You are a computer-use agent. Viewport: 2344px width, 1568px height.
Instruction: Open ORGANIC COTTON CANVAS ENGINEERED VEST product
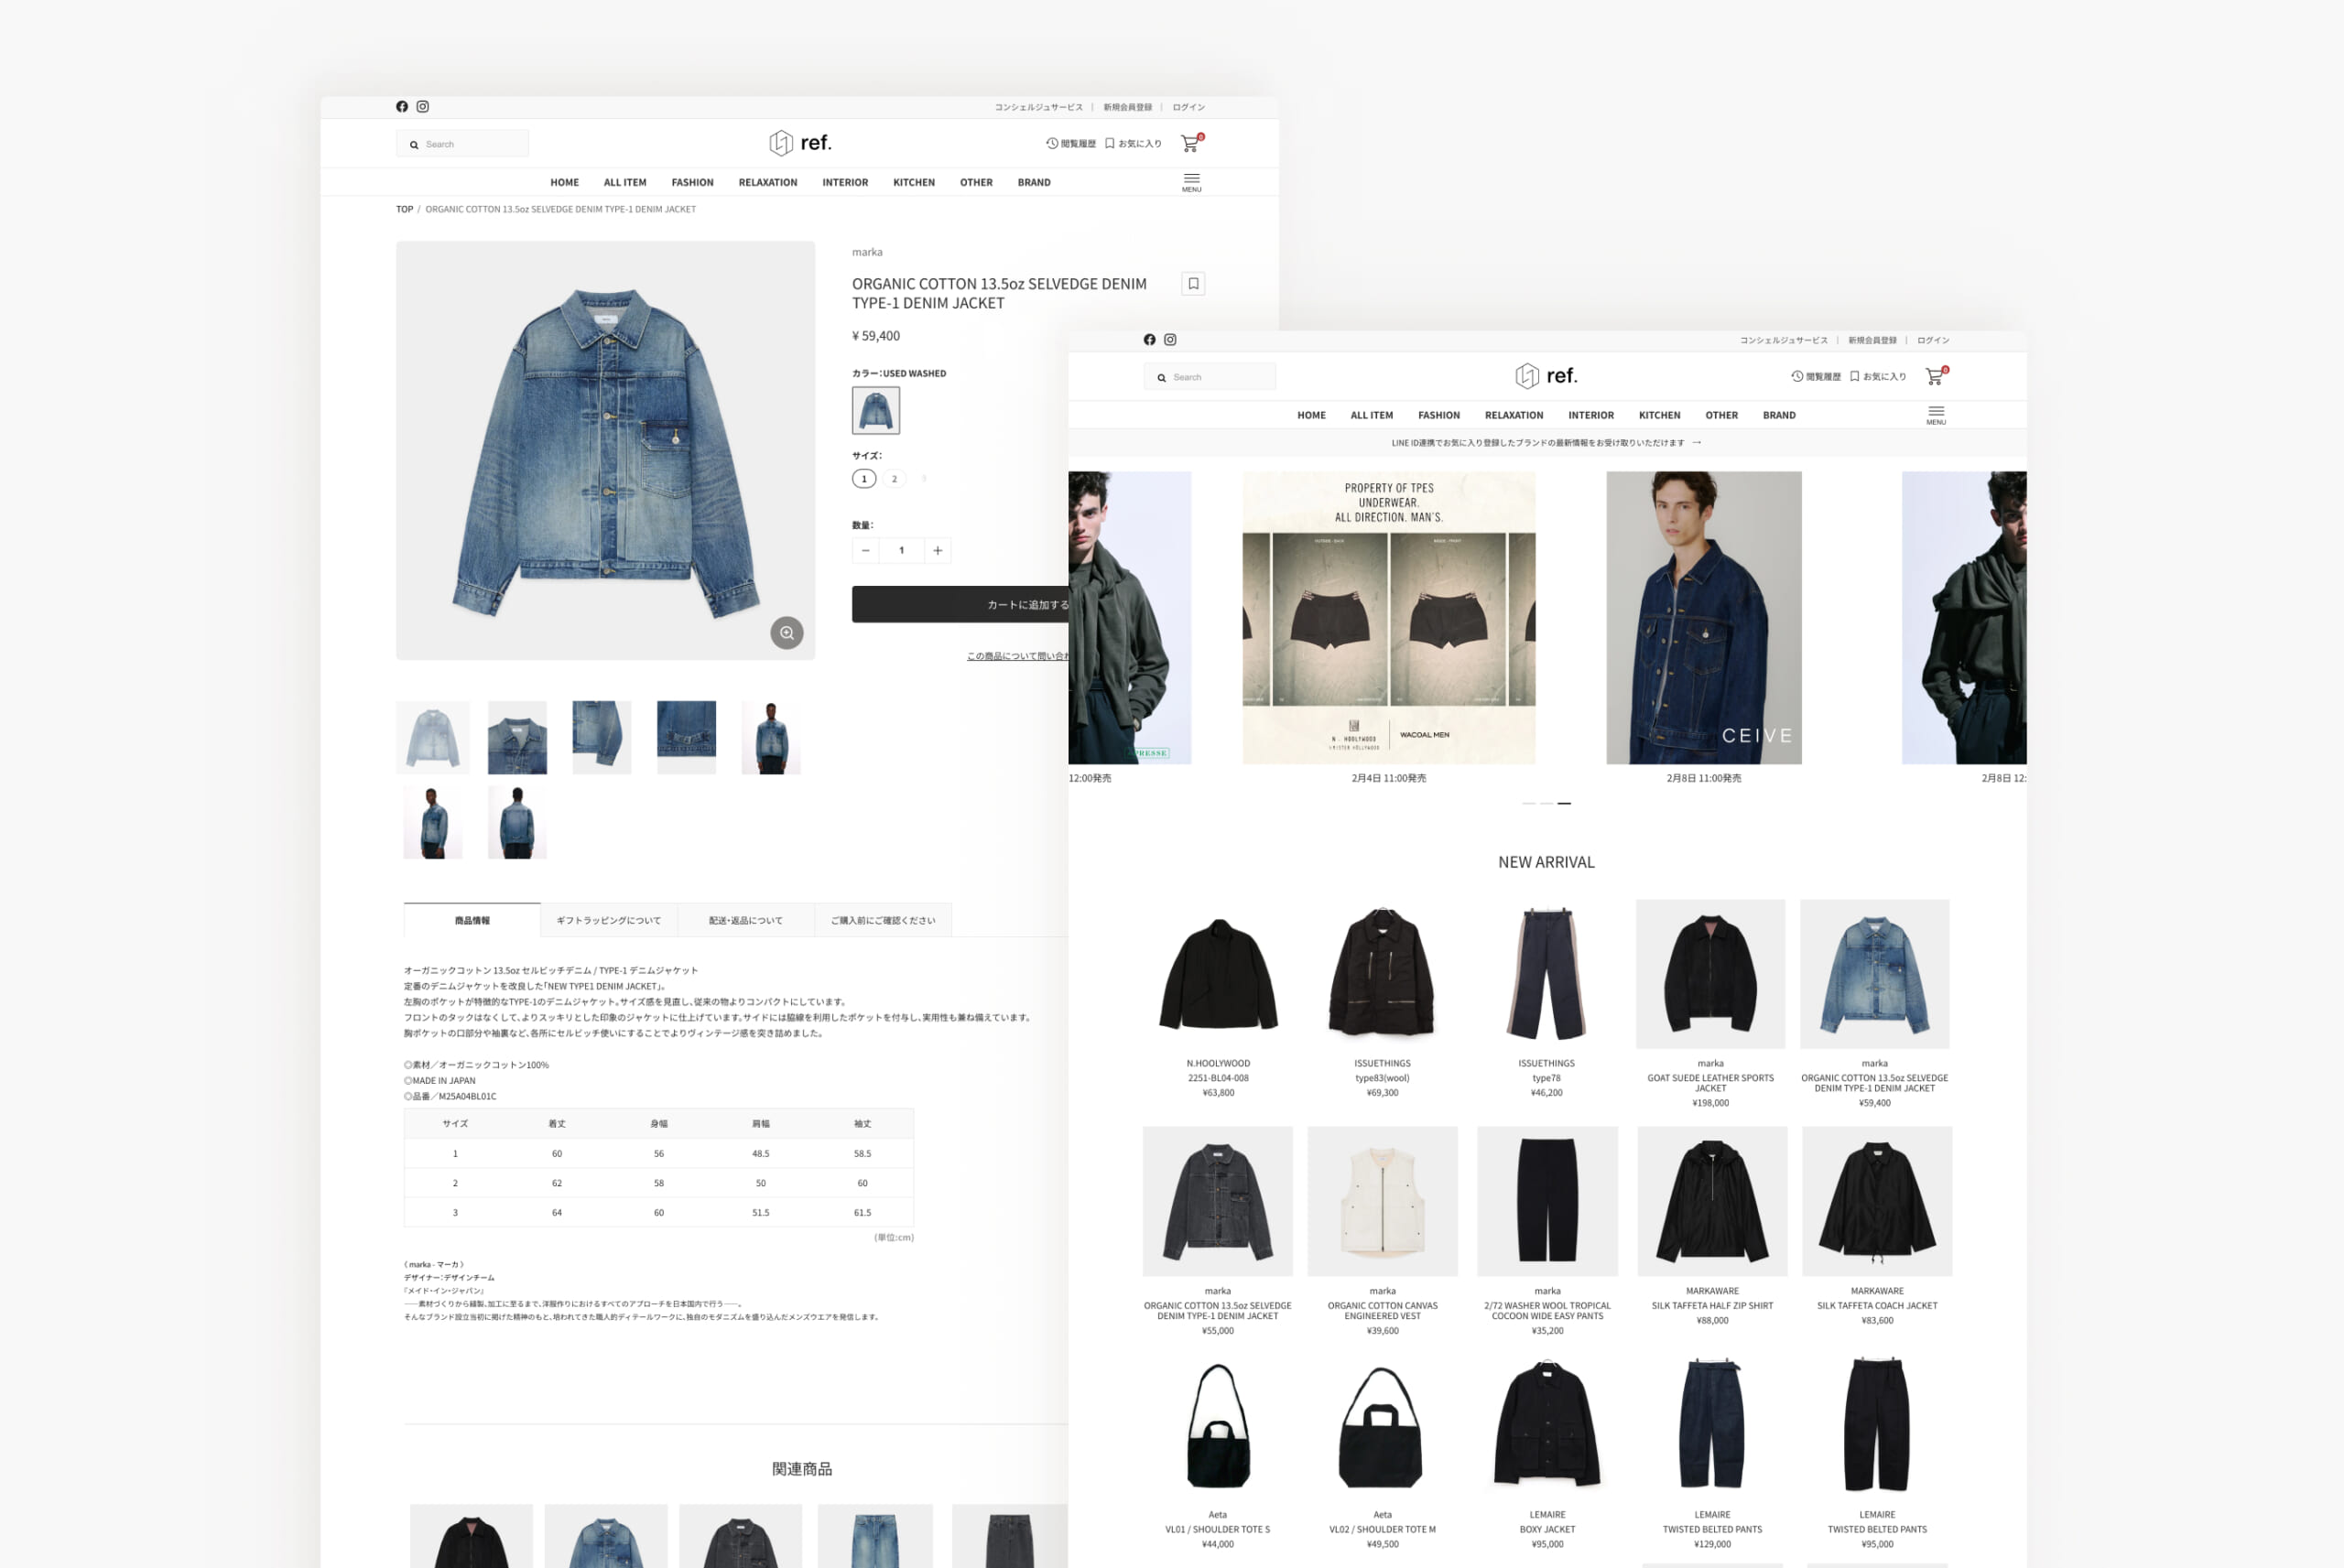click(1382, 1230)
